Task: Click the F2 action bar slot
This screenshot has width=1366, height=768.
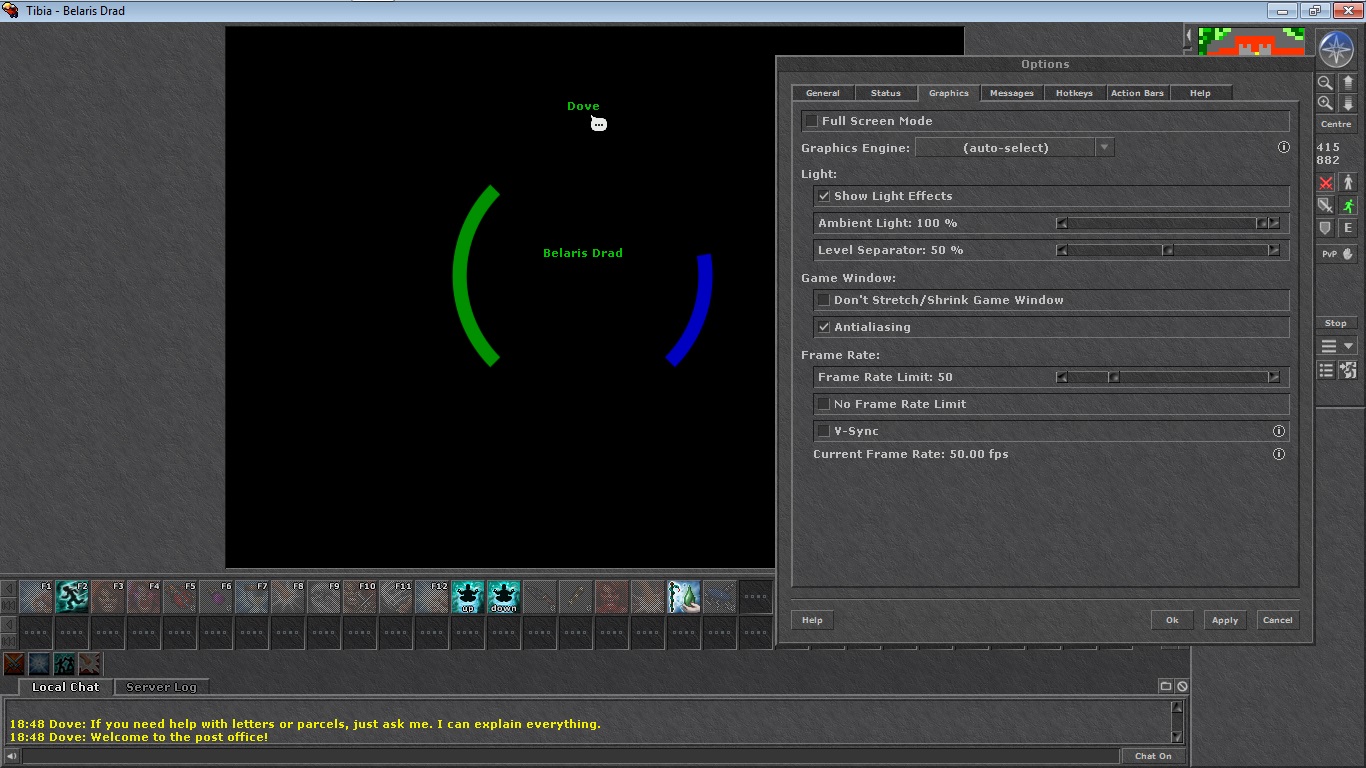Action: 72,597
